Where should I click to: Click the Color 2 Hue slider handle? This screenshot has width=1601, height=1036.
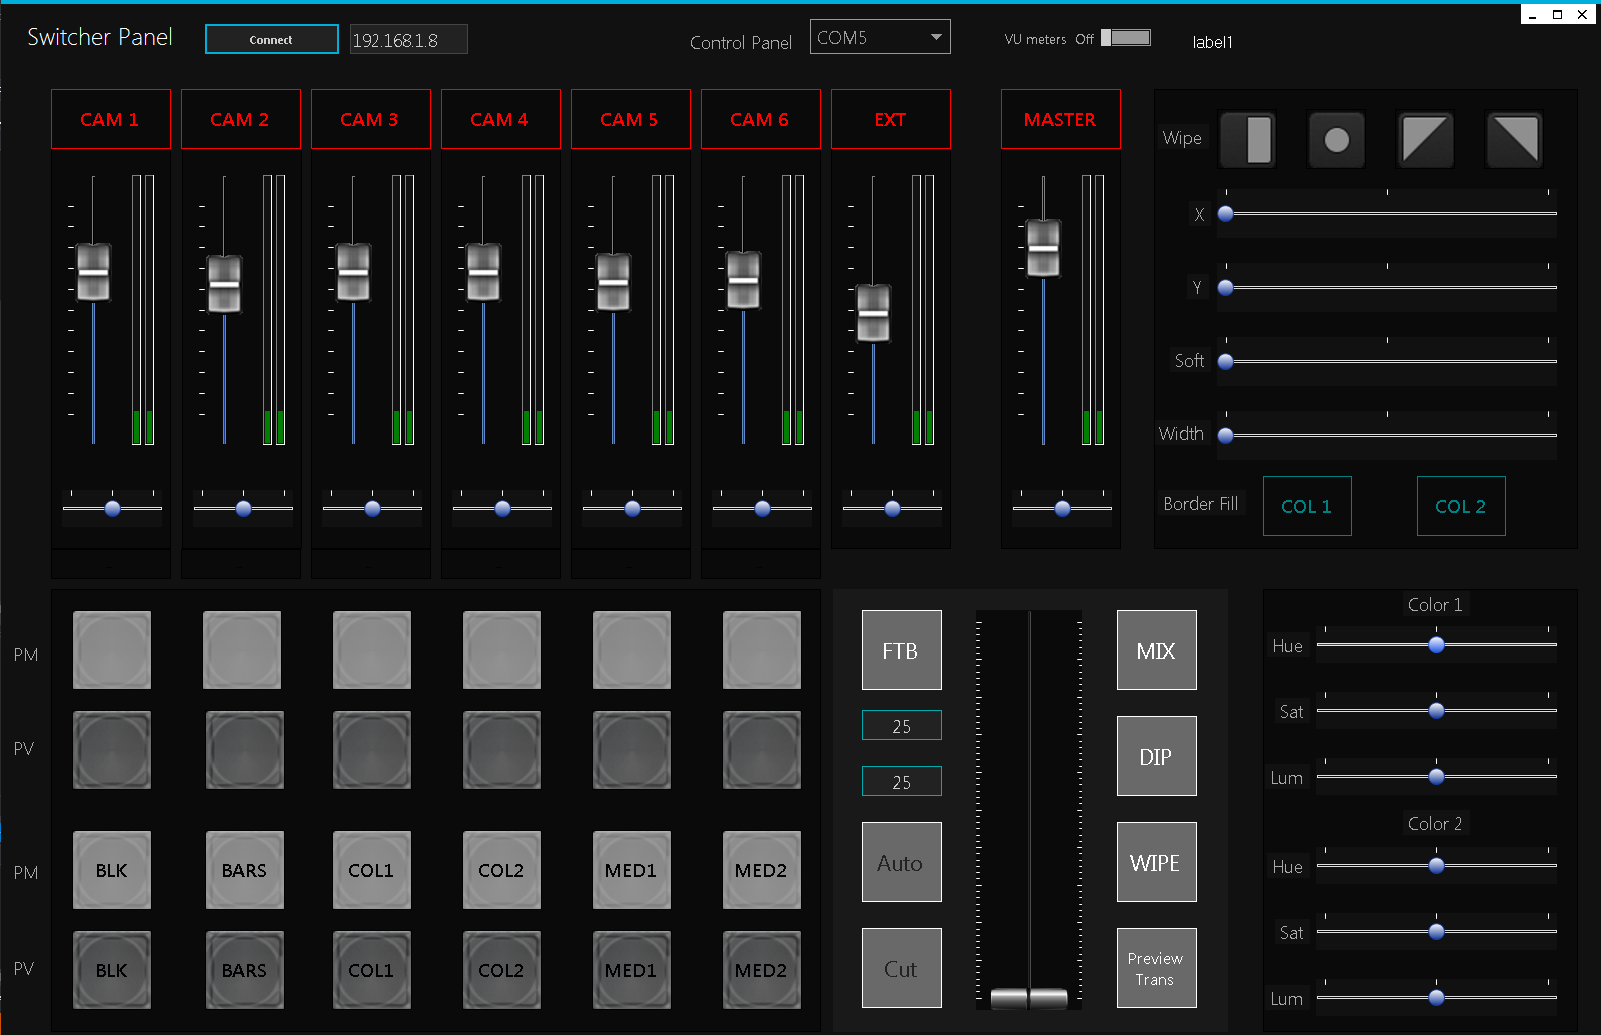tap(1436, 866)
